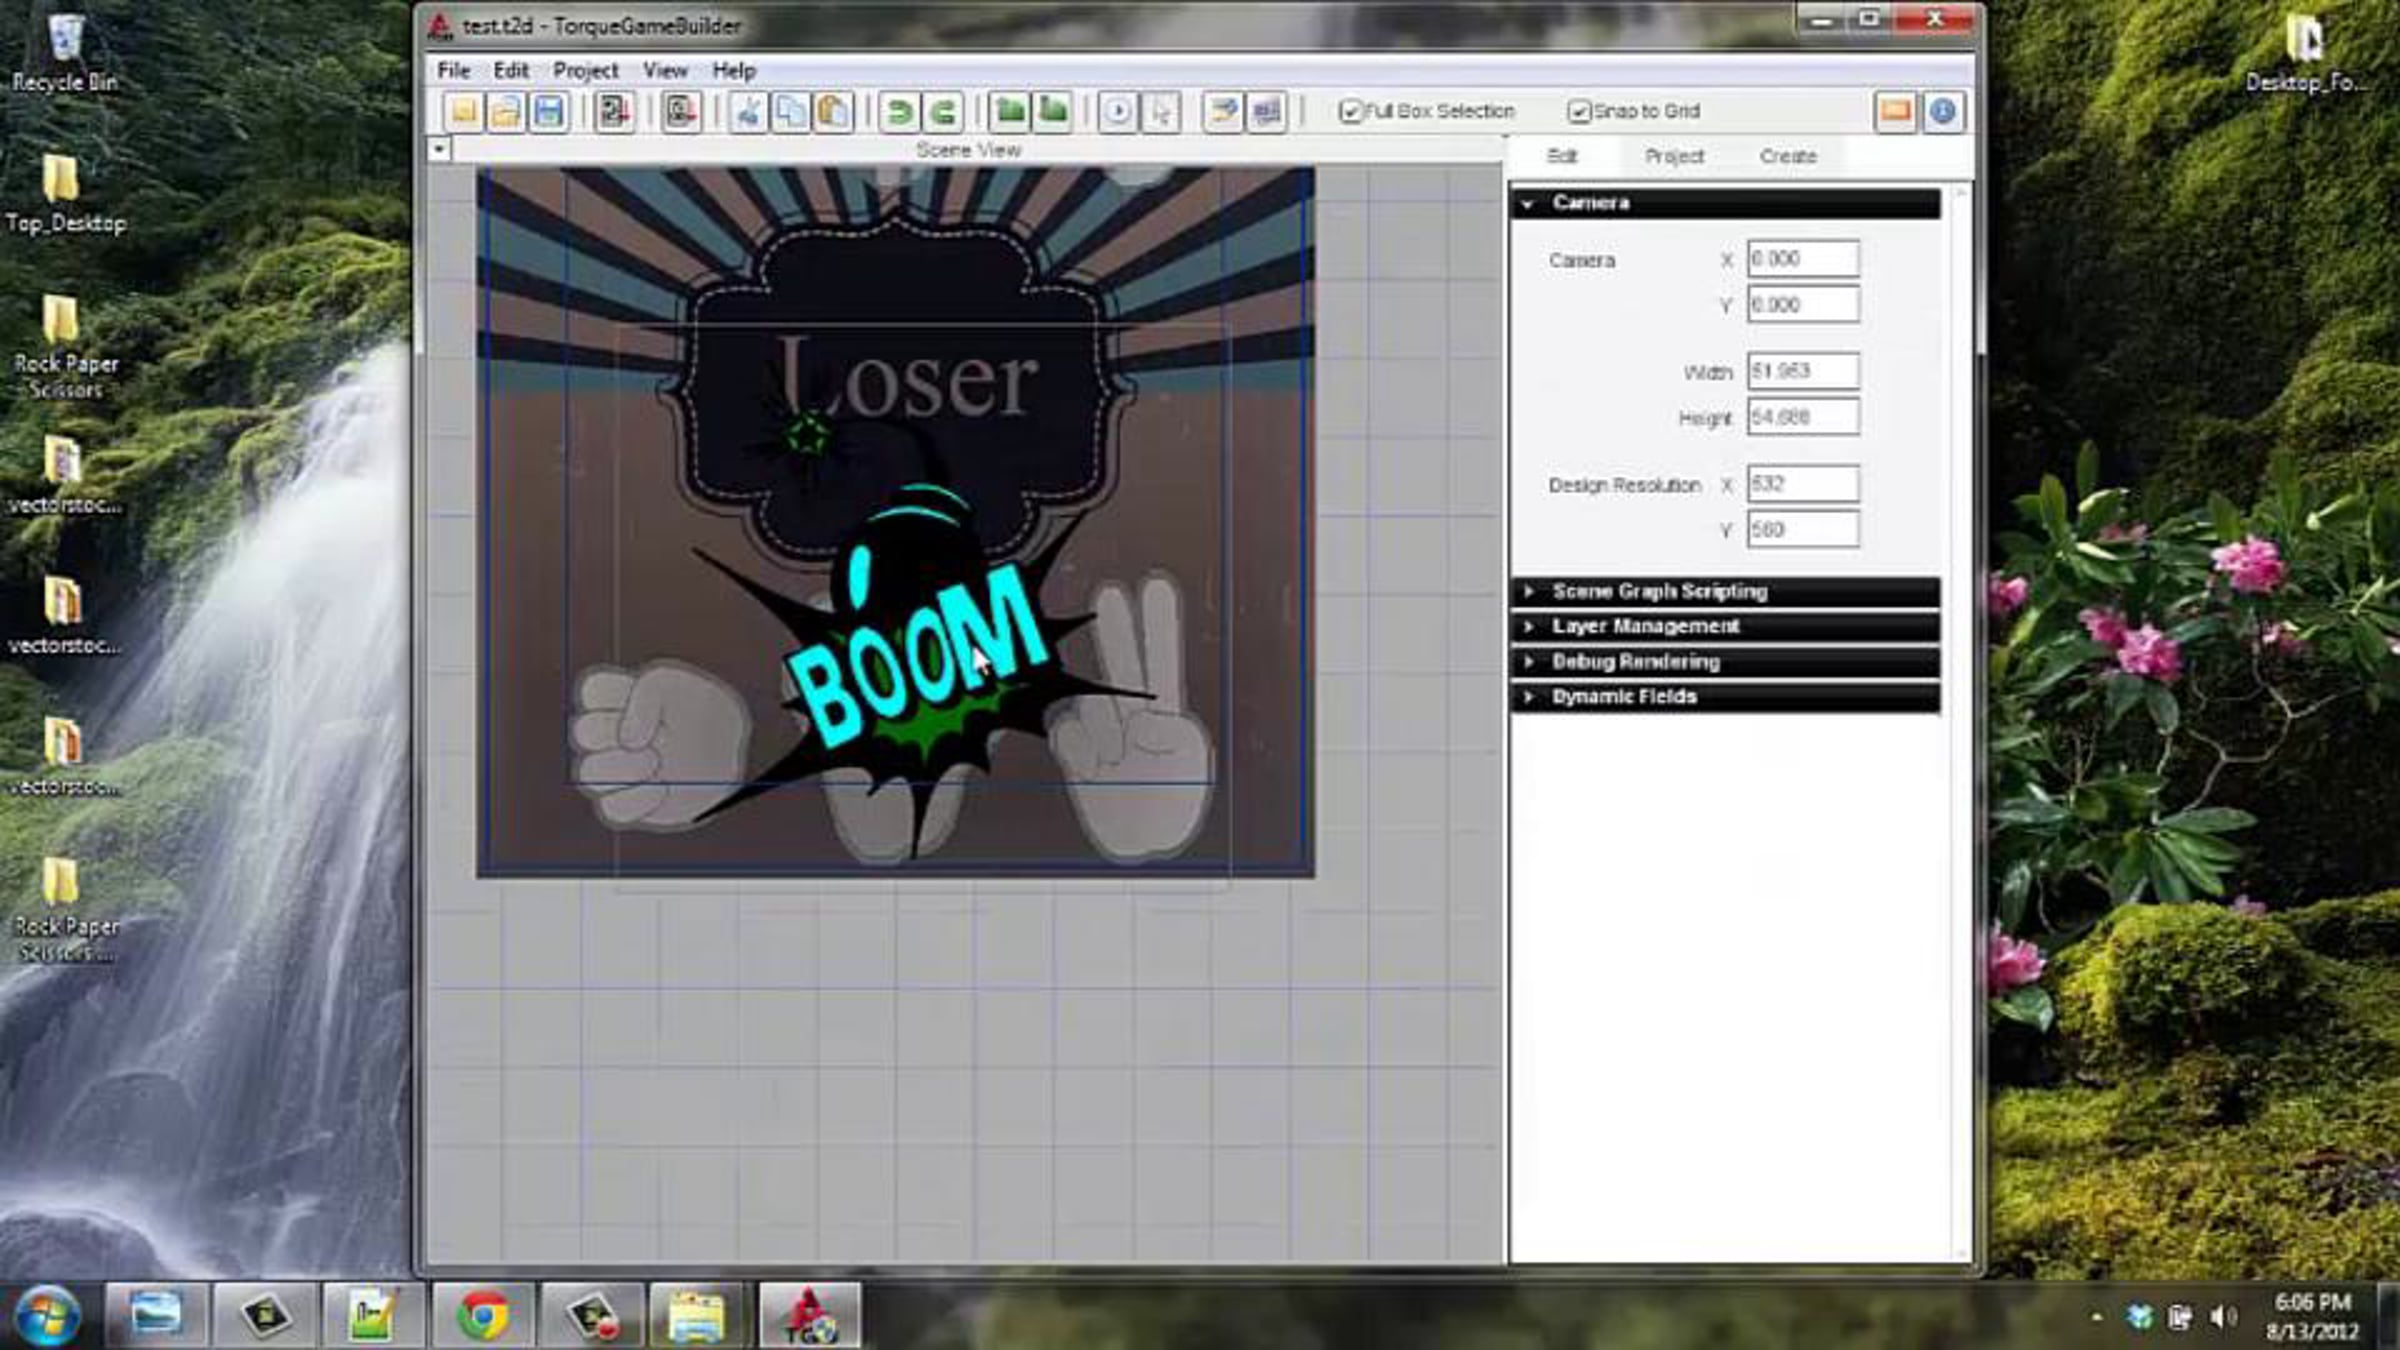
Task: Open the Scene View dropdown arrow
Action: (x=439, y=149)
